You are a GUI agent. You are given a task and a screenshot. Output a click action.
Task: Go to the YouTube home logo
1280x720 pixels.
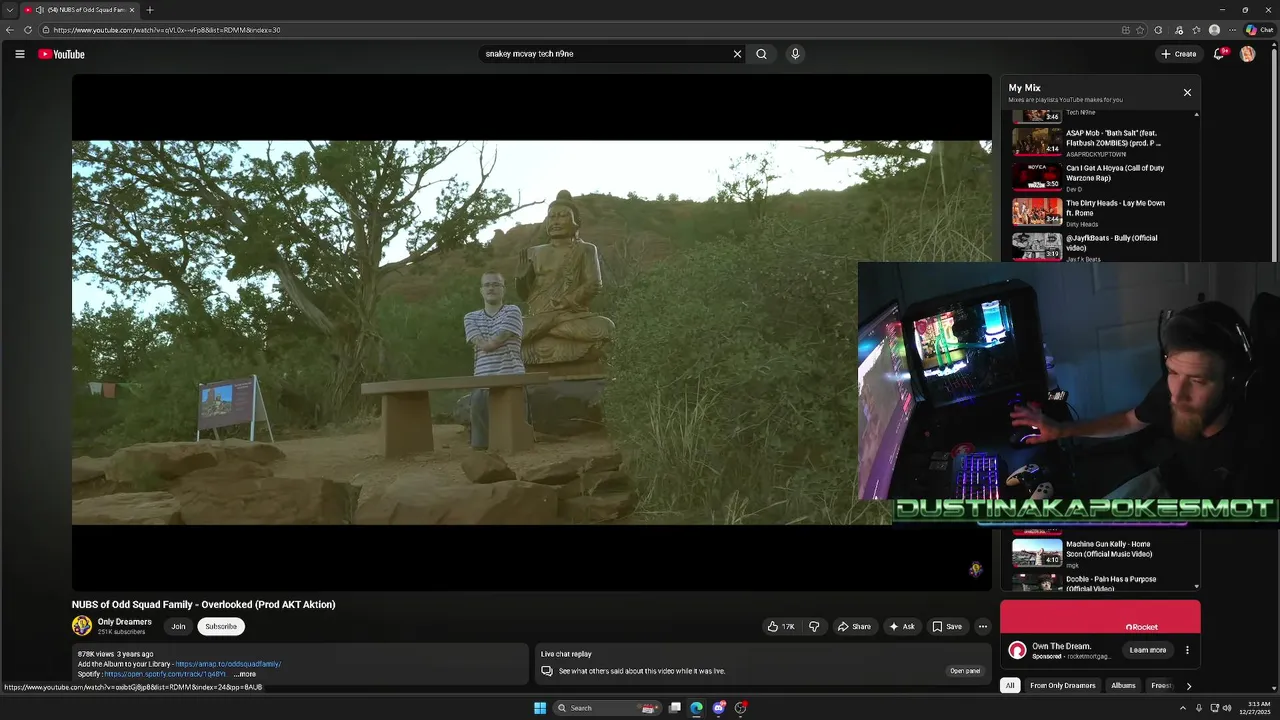61,54
